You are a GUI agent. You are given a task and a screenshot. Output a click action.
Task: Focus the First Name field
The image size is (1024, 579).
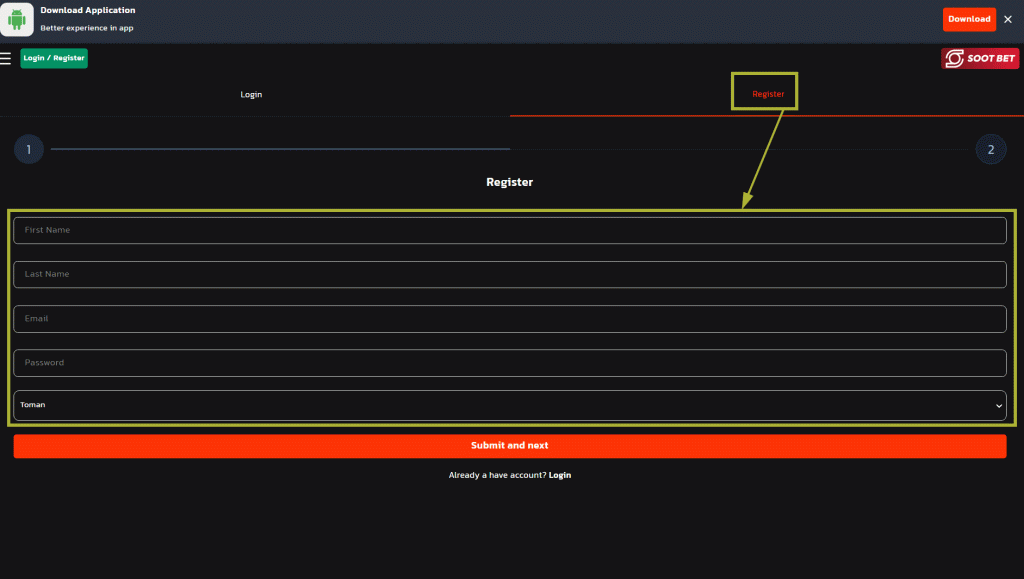click(x=509, y=230)
